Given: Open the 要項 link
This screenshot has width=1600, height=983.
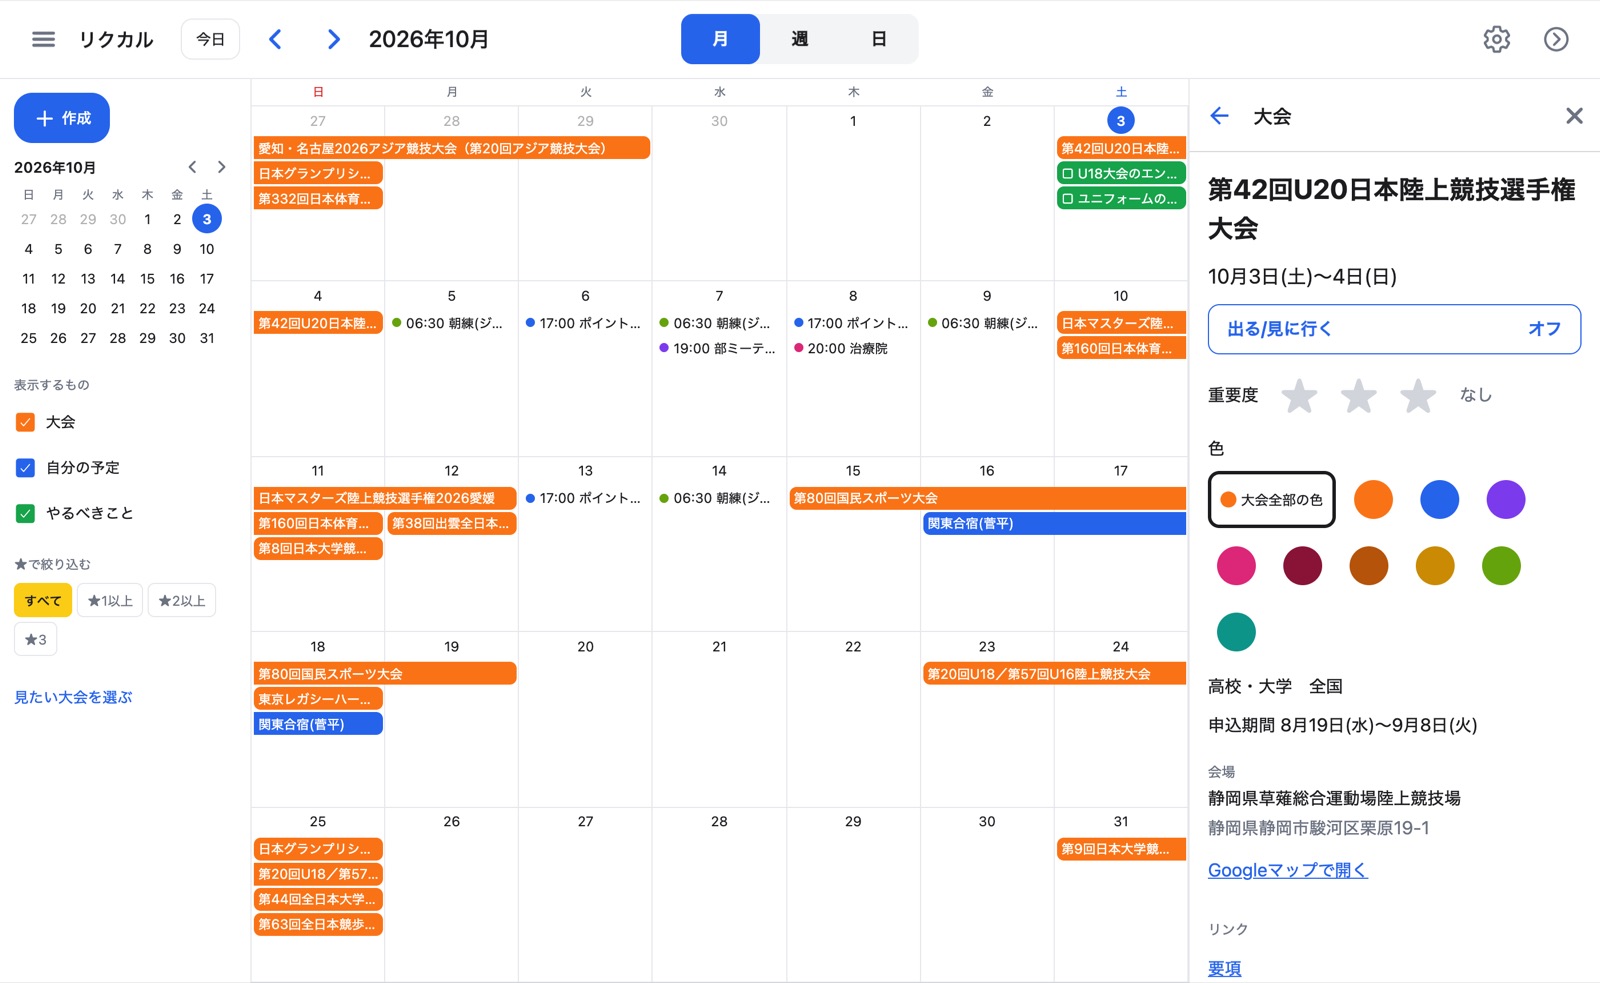Looking at the screenshot, I should click(1224, 968).
